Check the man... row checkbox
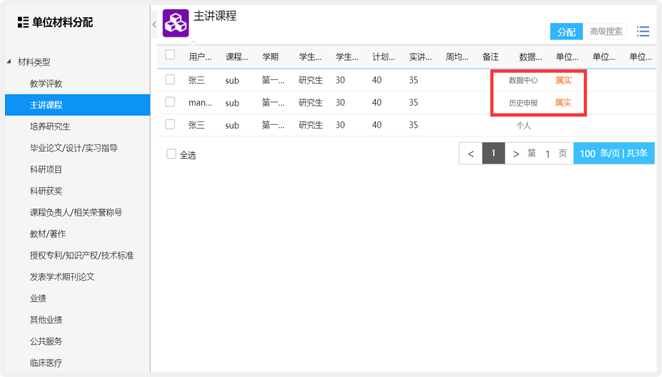Image resolution: width=662 pixels, height=377 pixels. (170, 102)
